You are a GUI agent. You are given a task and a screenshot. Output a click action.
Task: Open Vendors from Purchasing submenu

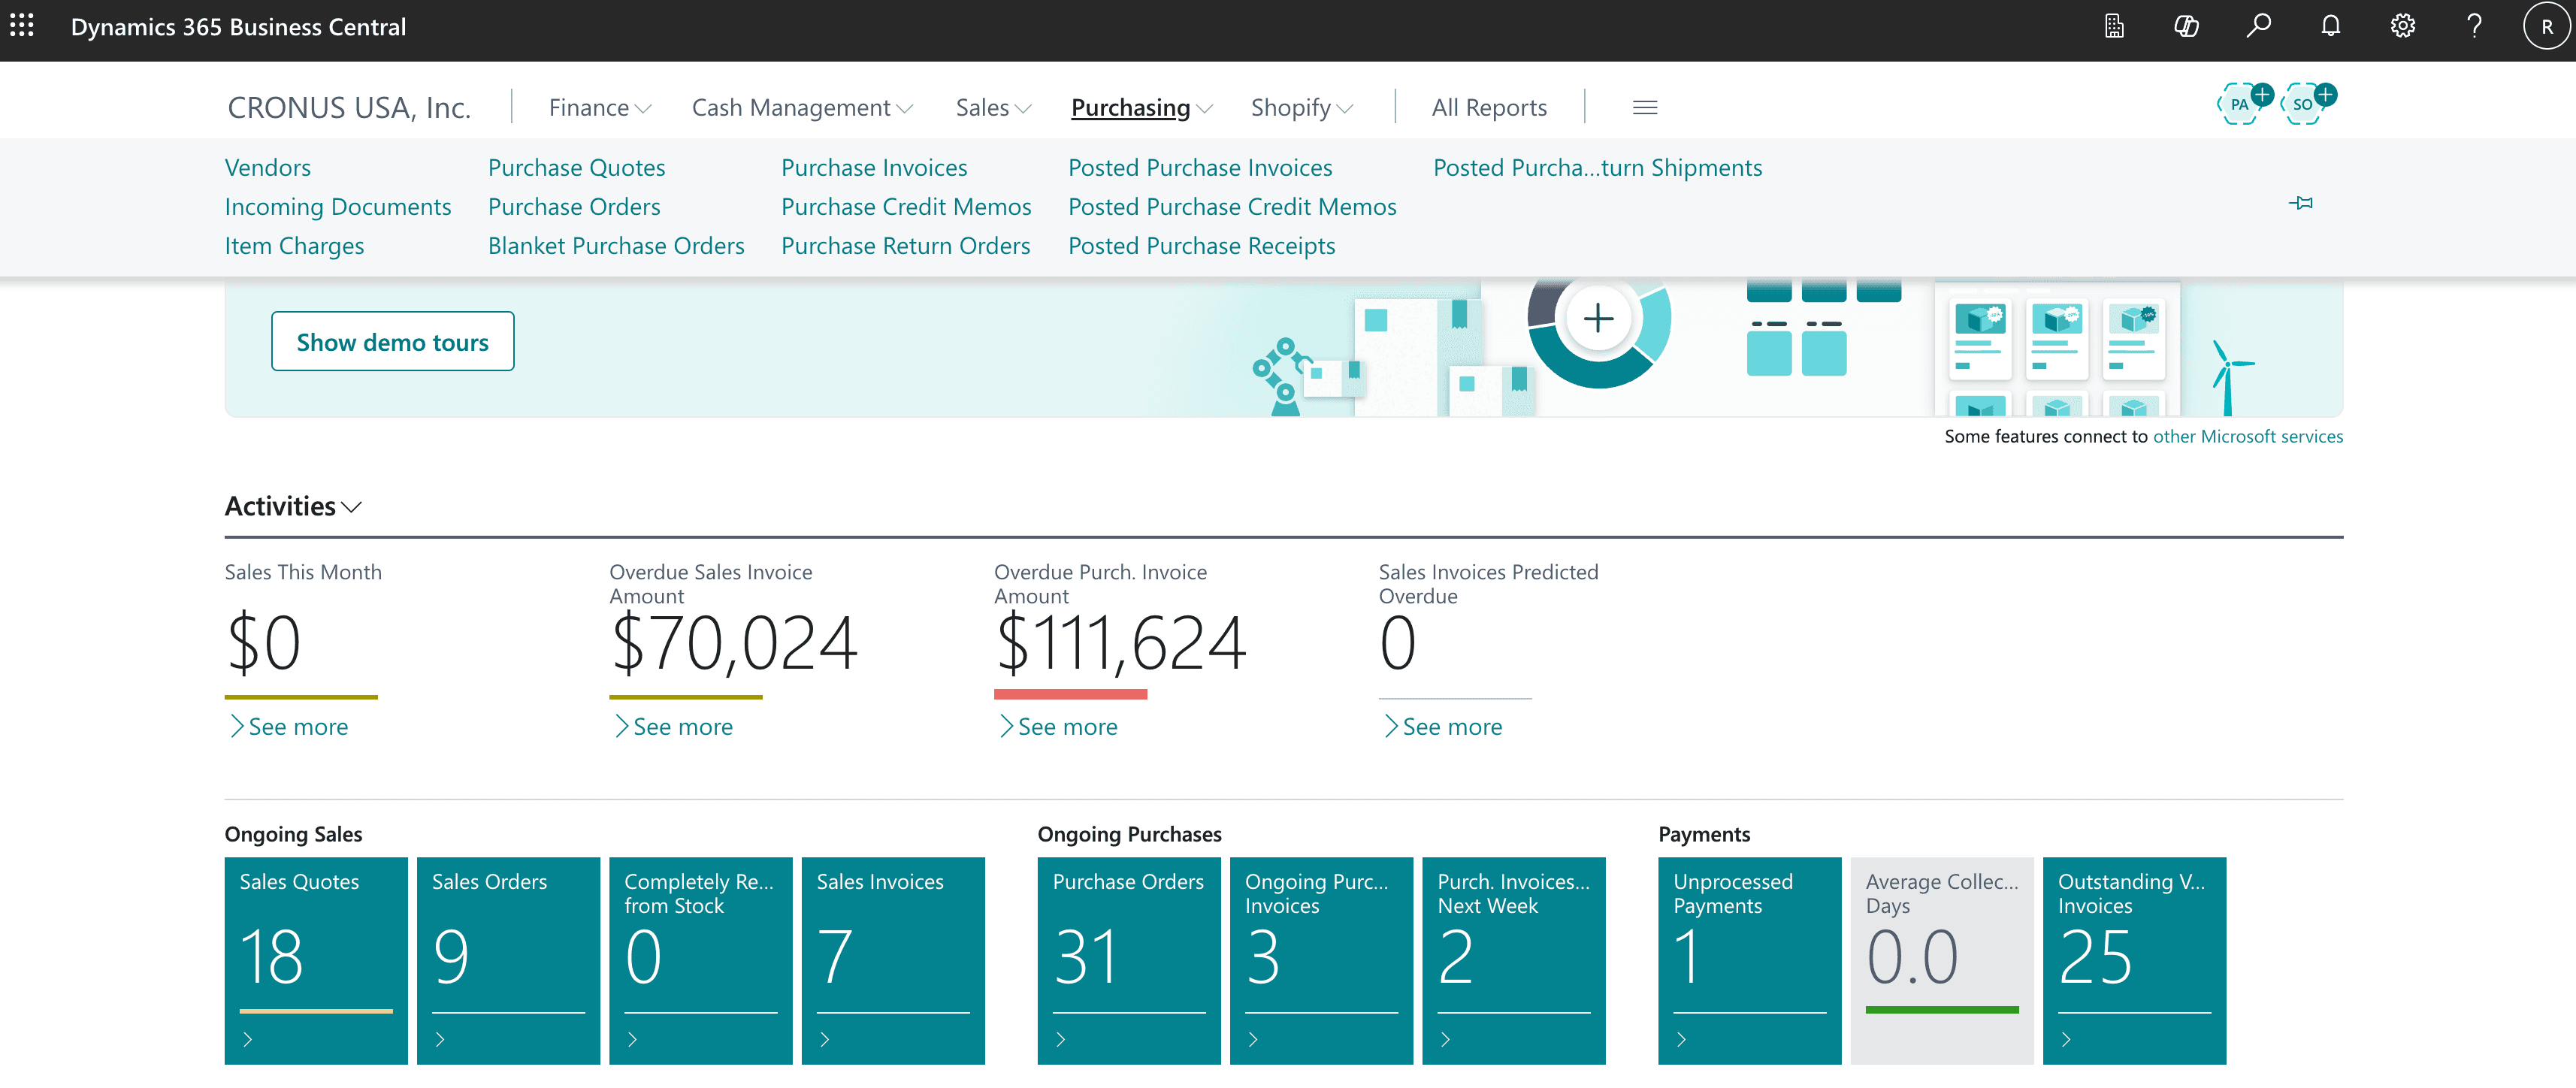coord(268,168)
